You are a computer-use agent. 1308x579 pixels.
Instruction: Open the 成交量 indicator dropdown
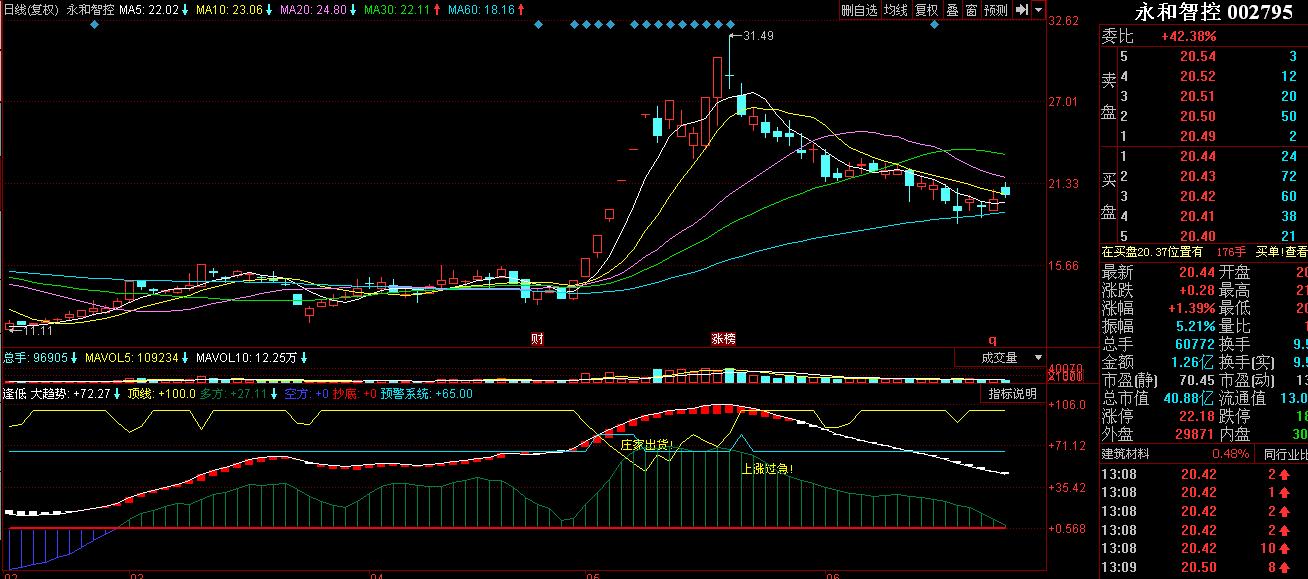pos(1000,357)
